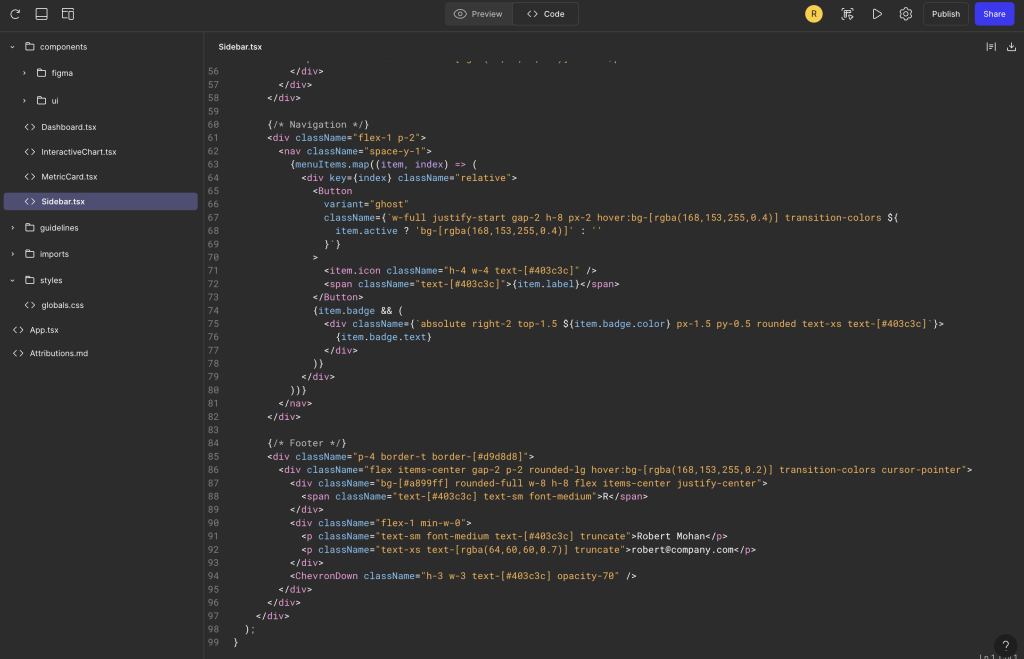
Task: Click the blue Share button
Action: [994, 14]
